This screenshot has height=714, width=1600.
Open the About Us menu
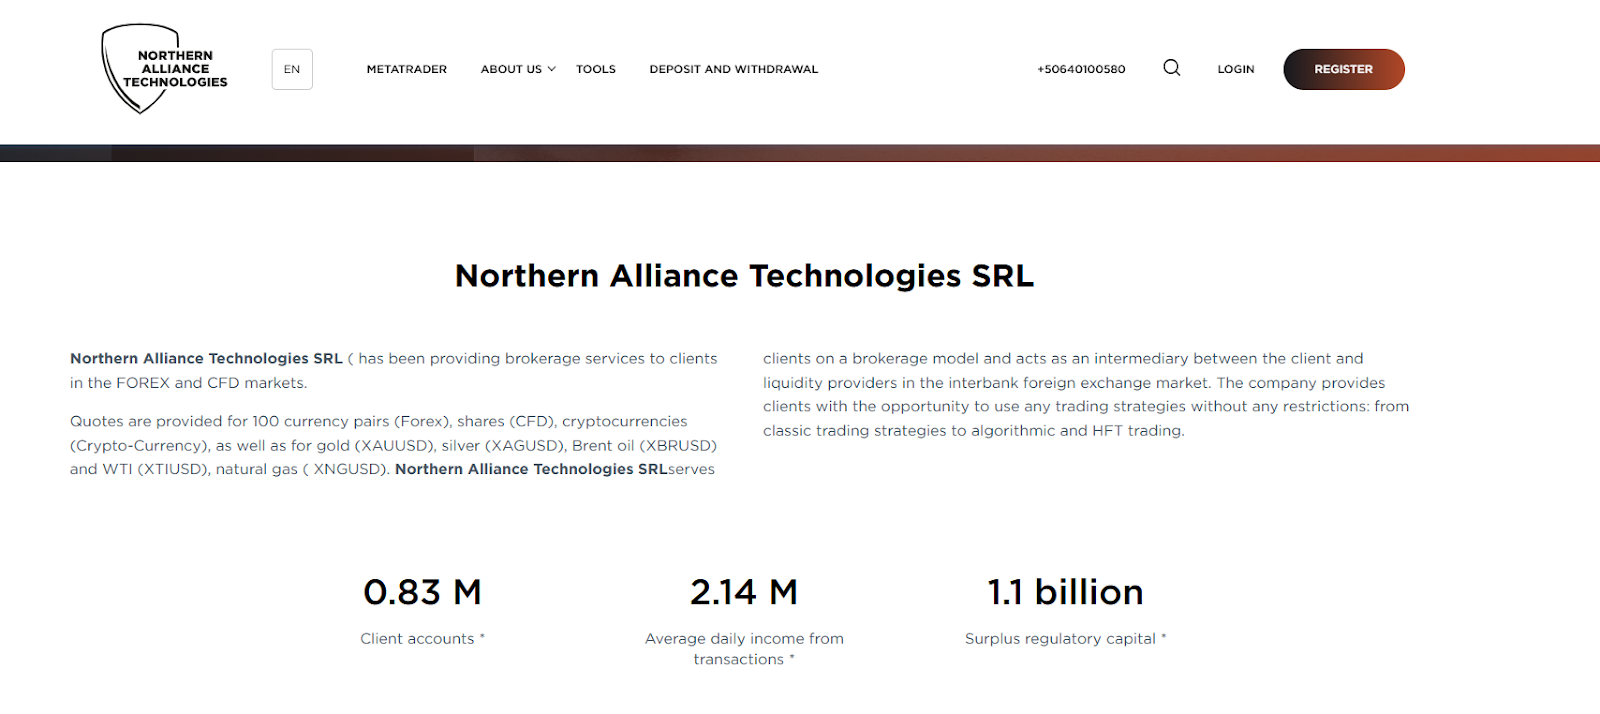511,69
